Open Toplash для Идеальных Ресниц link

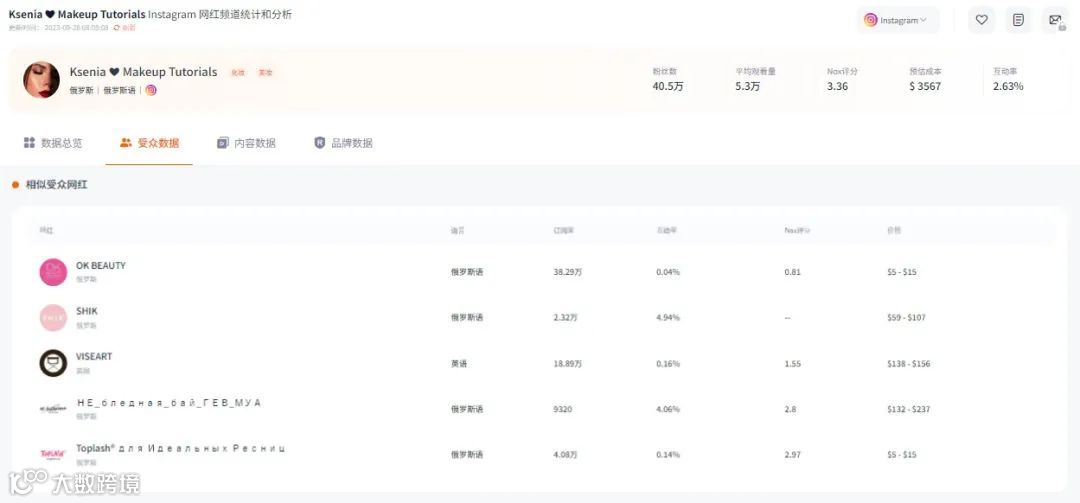180,448
